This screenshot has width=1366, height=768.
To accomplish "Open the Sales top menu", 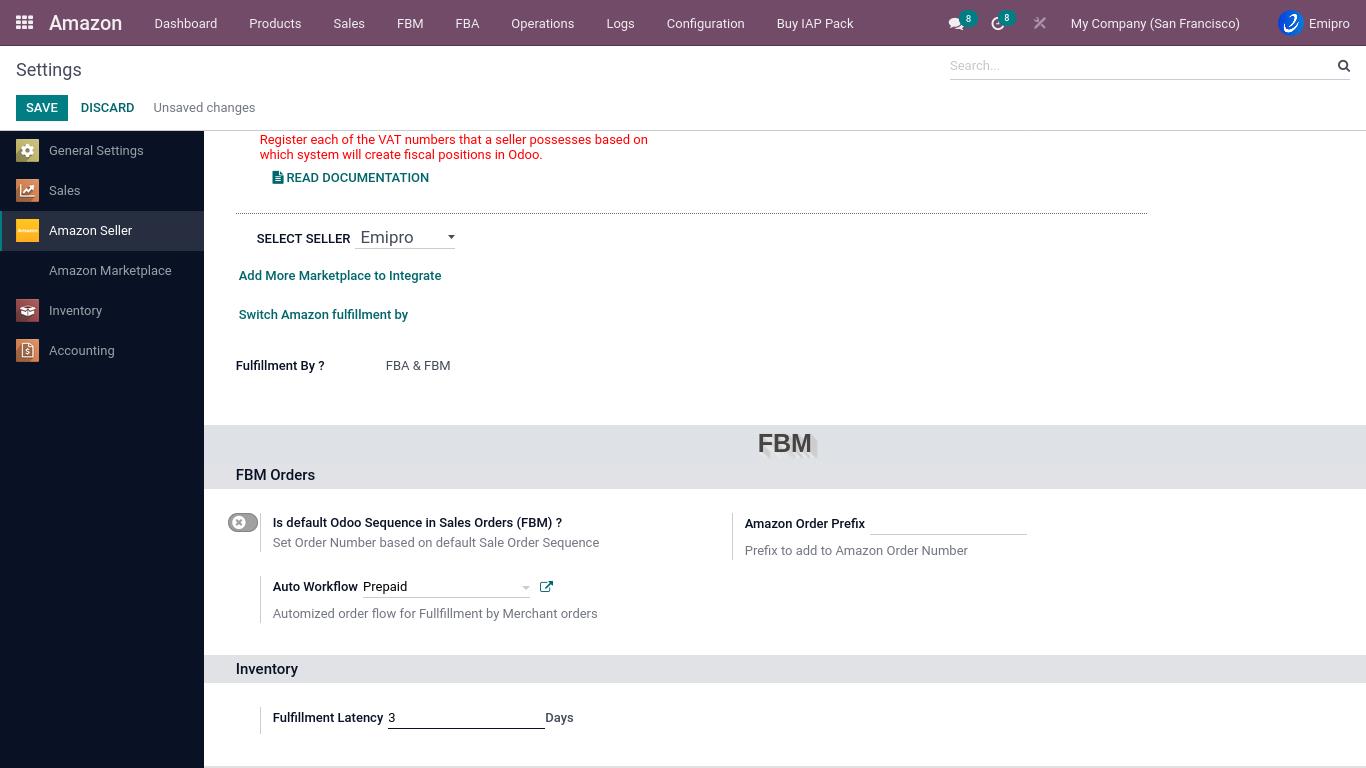I will pyautogui.click(x=349, y=23).
